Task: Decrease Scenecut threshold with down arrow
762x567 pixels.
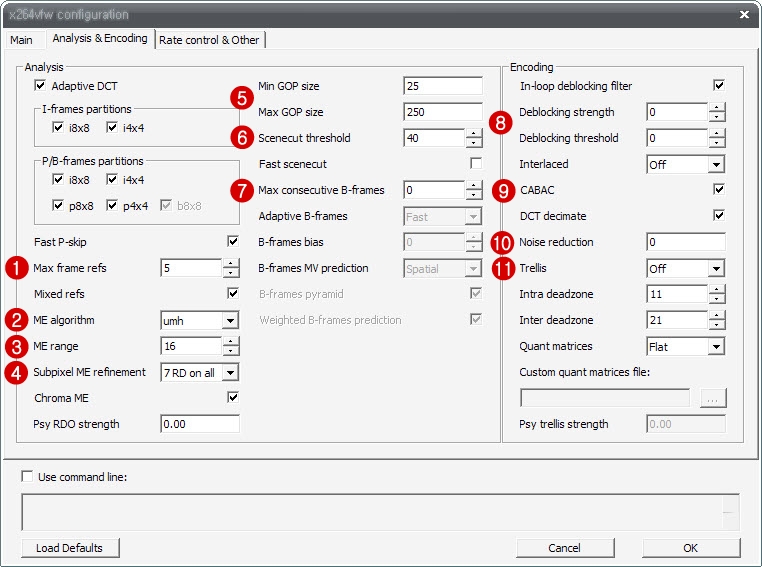Action: pos(474,142)
